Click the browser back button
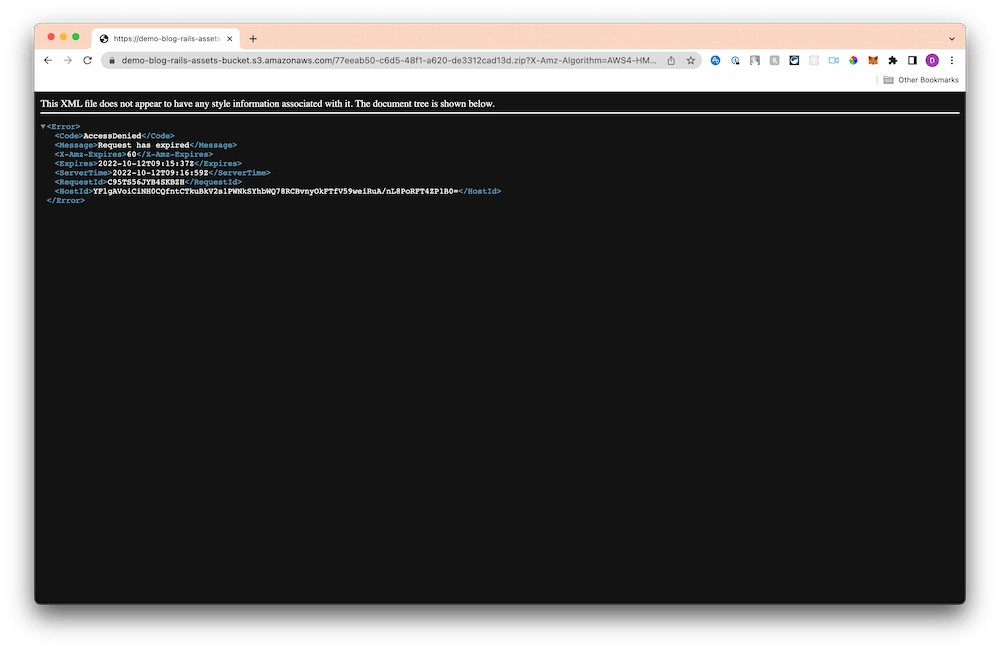The height and width of the screenshot is (650, 1000). tap(47, 60)
